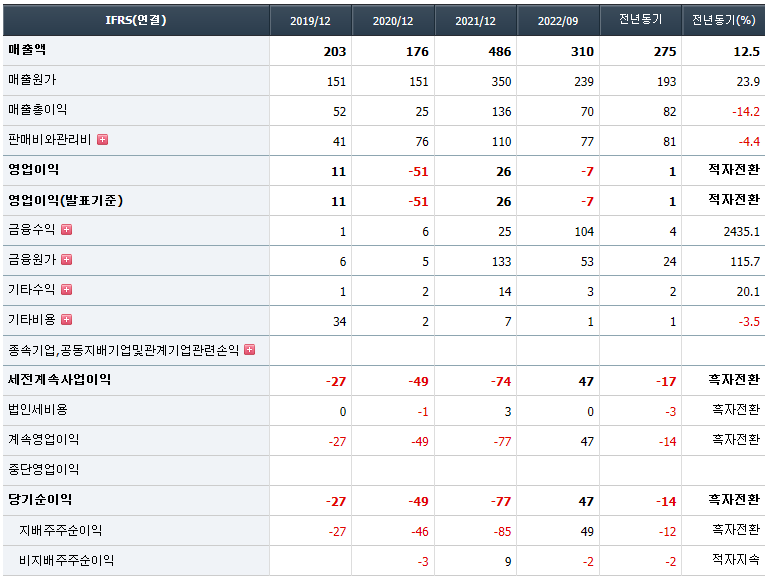Click 당기순이익 value -77 for 2021/12
Image resolution: width=765 pixels, height=580 pixels.
click(x=501, y=502)
